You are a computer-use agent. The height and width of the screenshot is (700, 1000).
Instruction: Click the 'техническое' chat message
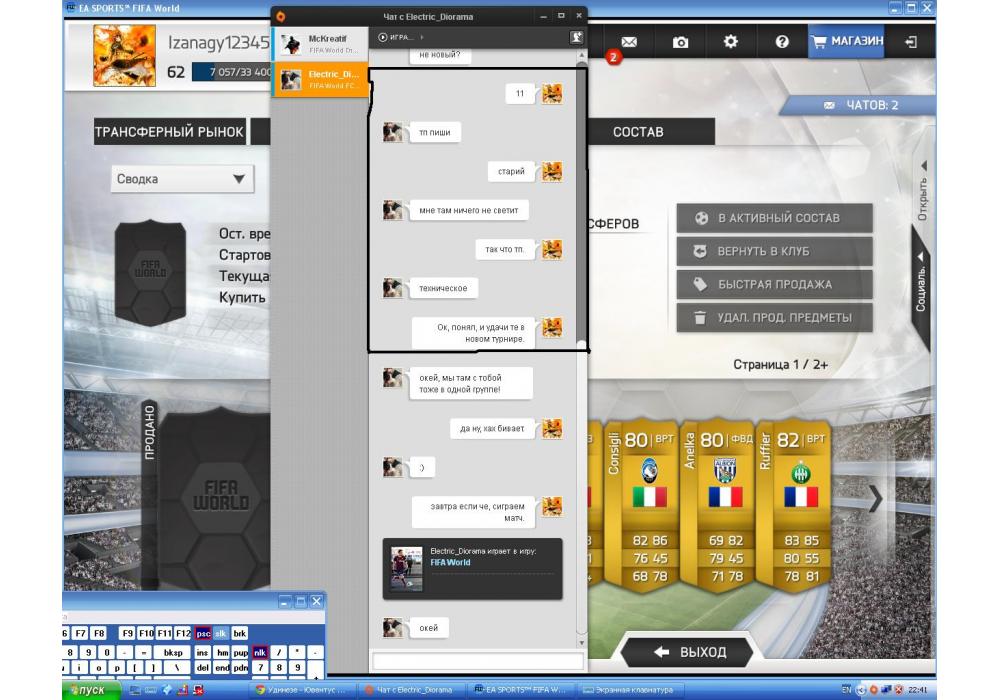coord(443,288)
